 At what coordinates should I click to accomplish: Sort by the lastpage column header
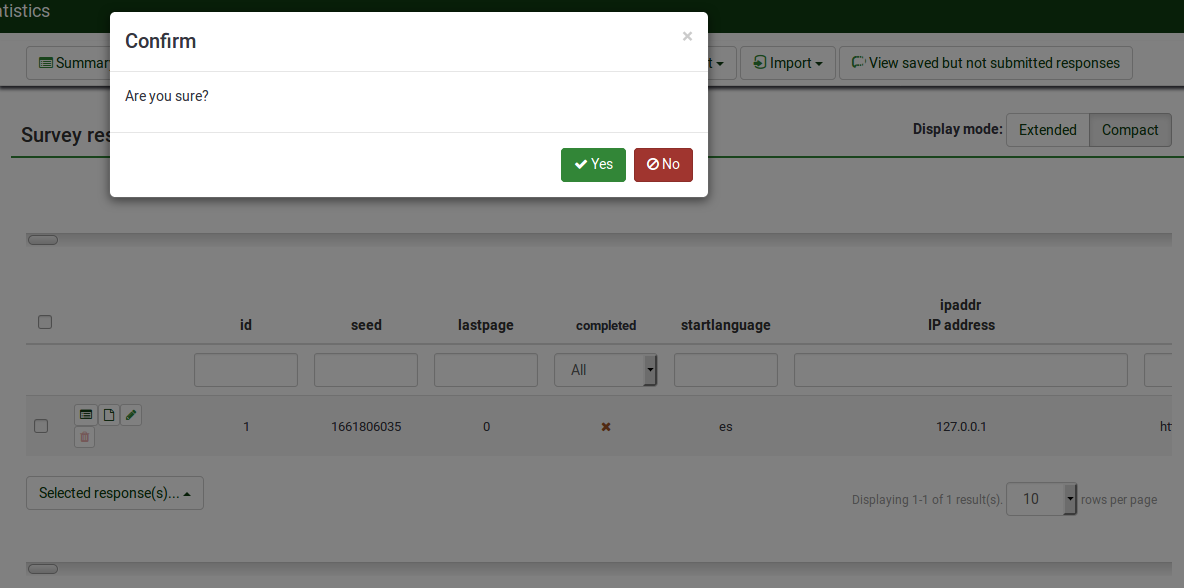486,325
